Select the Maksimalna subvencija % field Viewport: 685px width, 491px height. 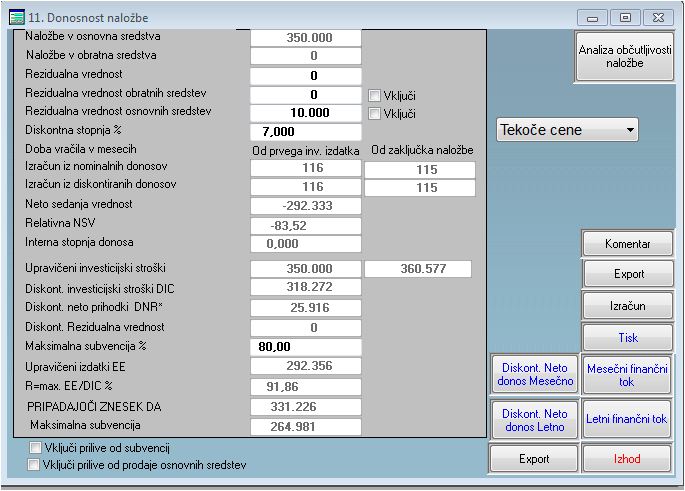click(305, 346)
